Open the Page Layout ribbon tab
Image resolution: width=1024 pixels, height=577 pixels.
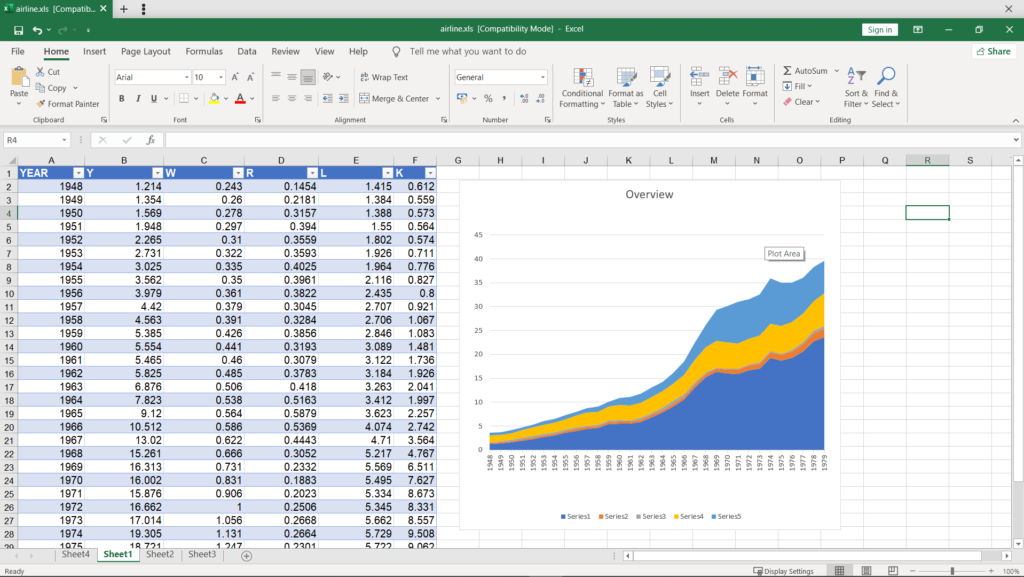pos(146,51)
